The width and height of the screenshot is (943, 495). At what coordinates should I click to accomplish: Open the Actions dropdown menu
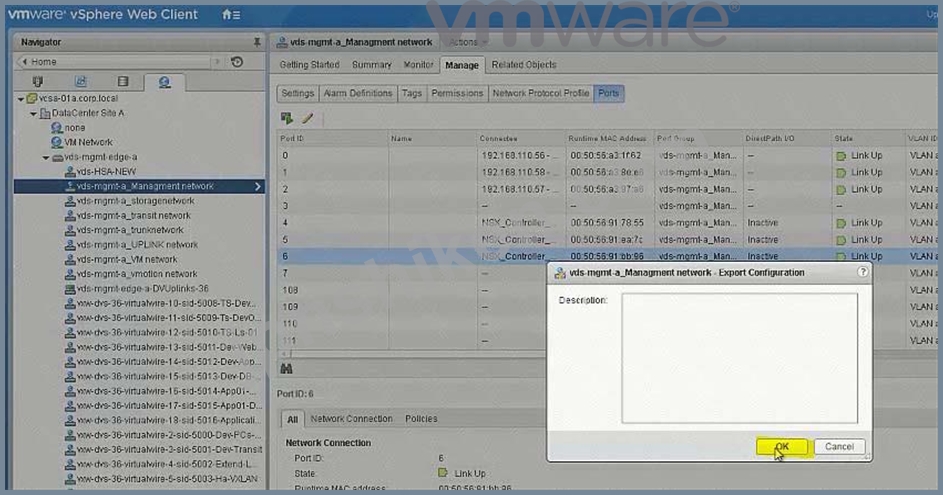pyautogui.click(x=467, y=42)
